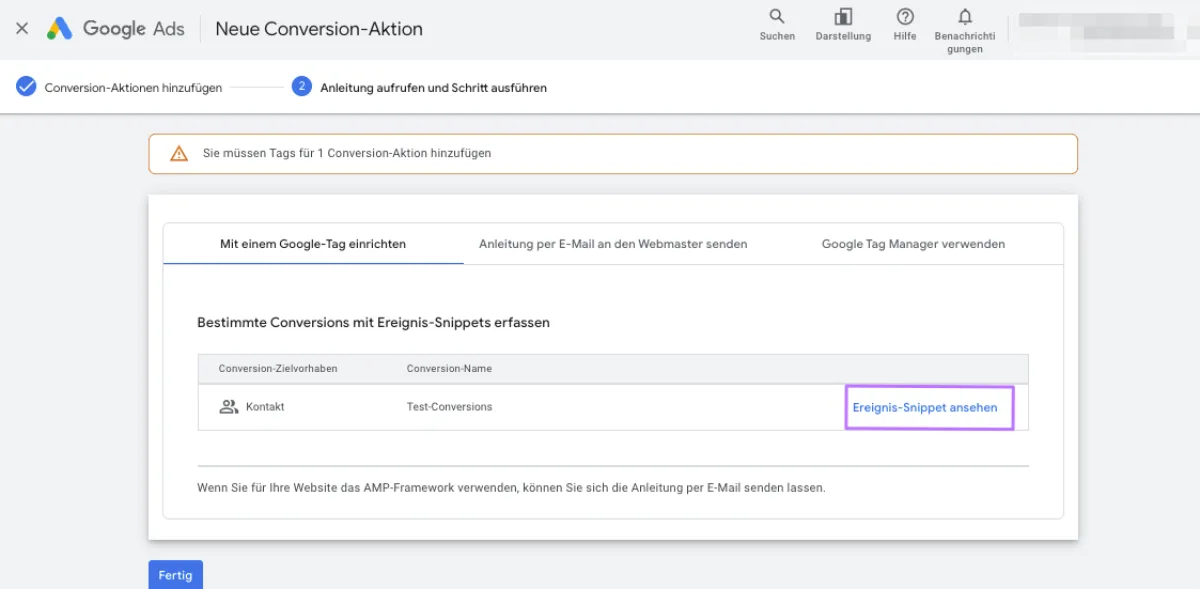This screenshot has width=1200, height=589.
Task: Select the Kontakt contact icon in the table
Action: (x=229, y=406)
